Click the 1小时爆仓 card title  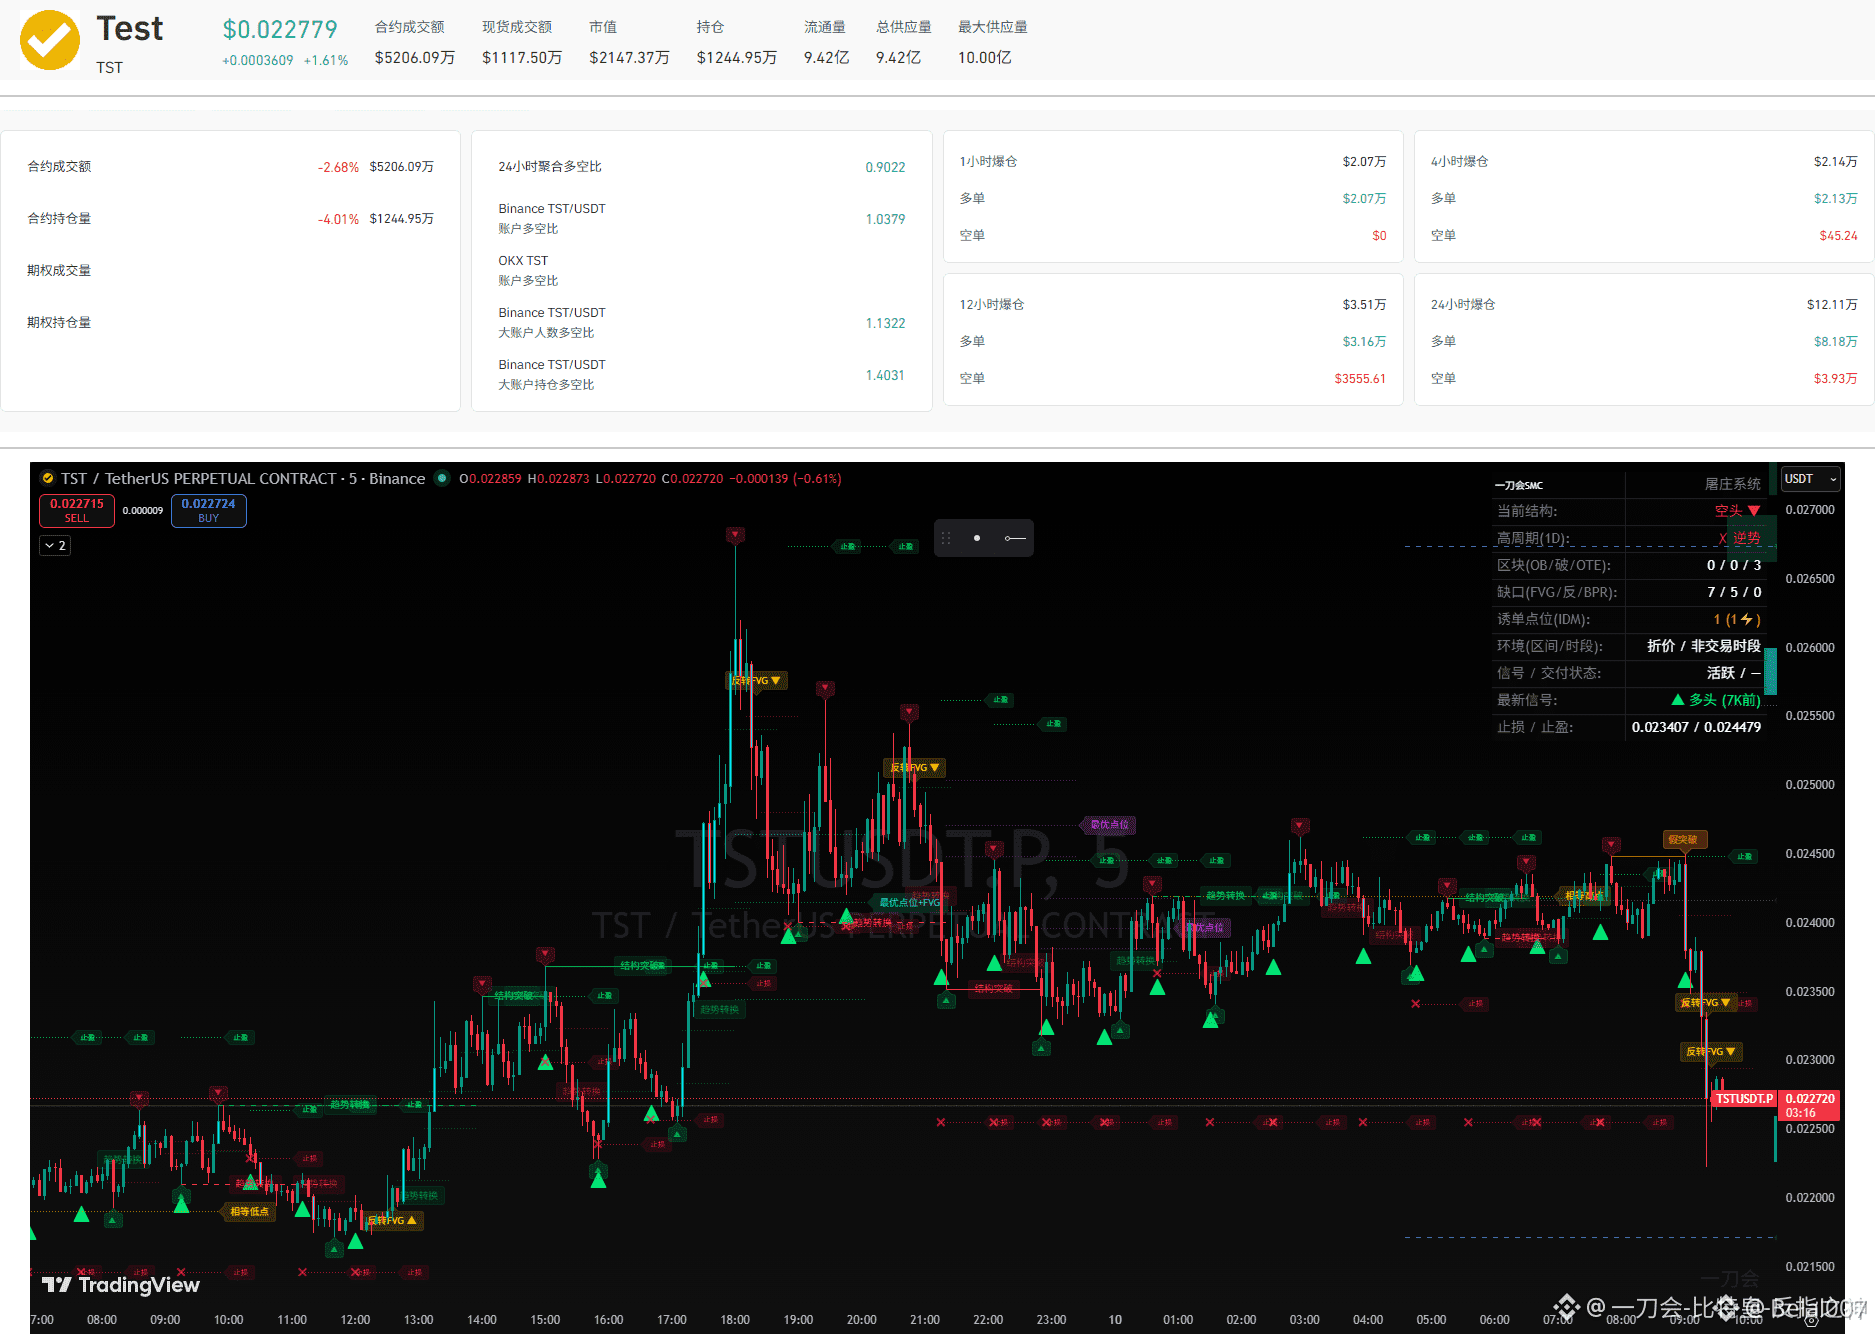click(988, 162)
